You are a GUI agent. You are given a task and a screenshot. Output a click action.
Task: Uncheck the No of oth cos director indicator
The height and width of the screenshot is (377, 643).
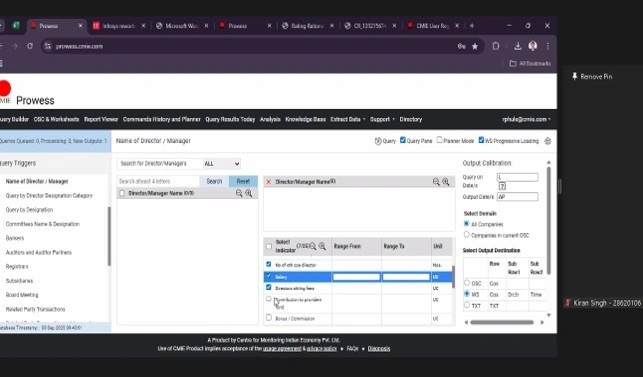[x=269, y=265]
